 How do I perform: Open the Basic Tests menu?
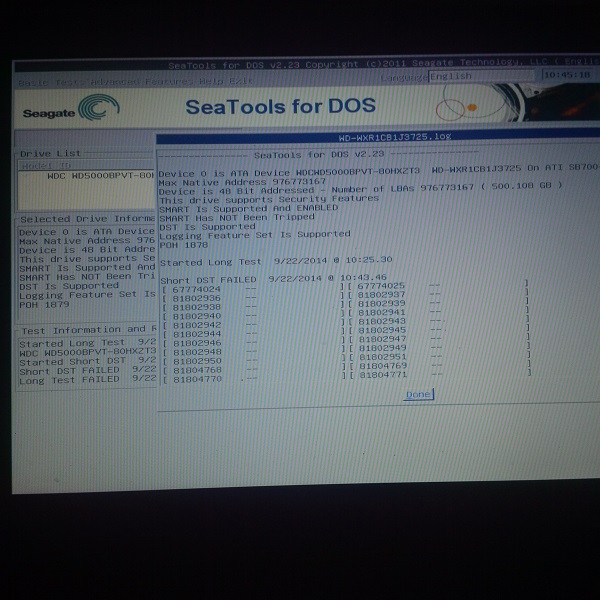tap(51, 82)
